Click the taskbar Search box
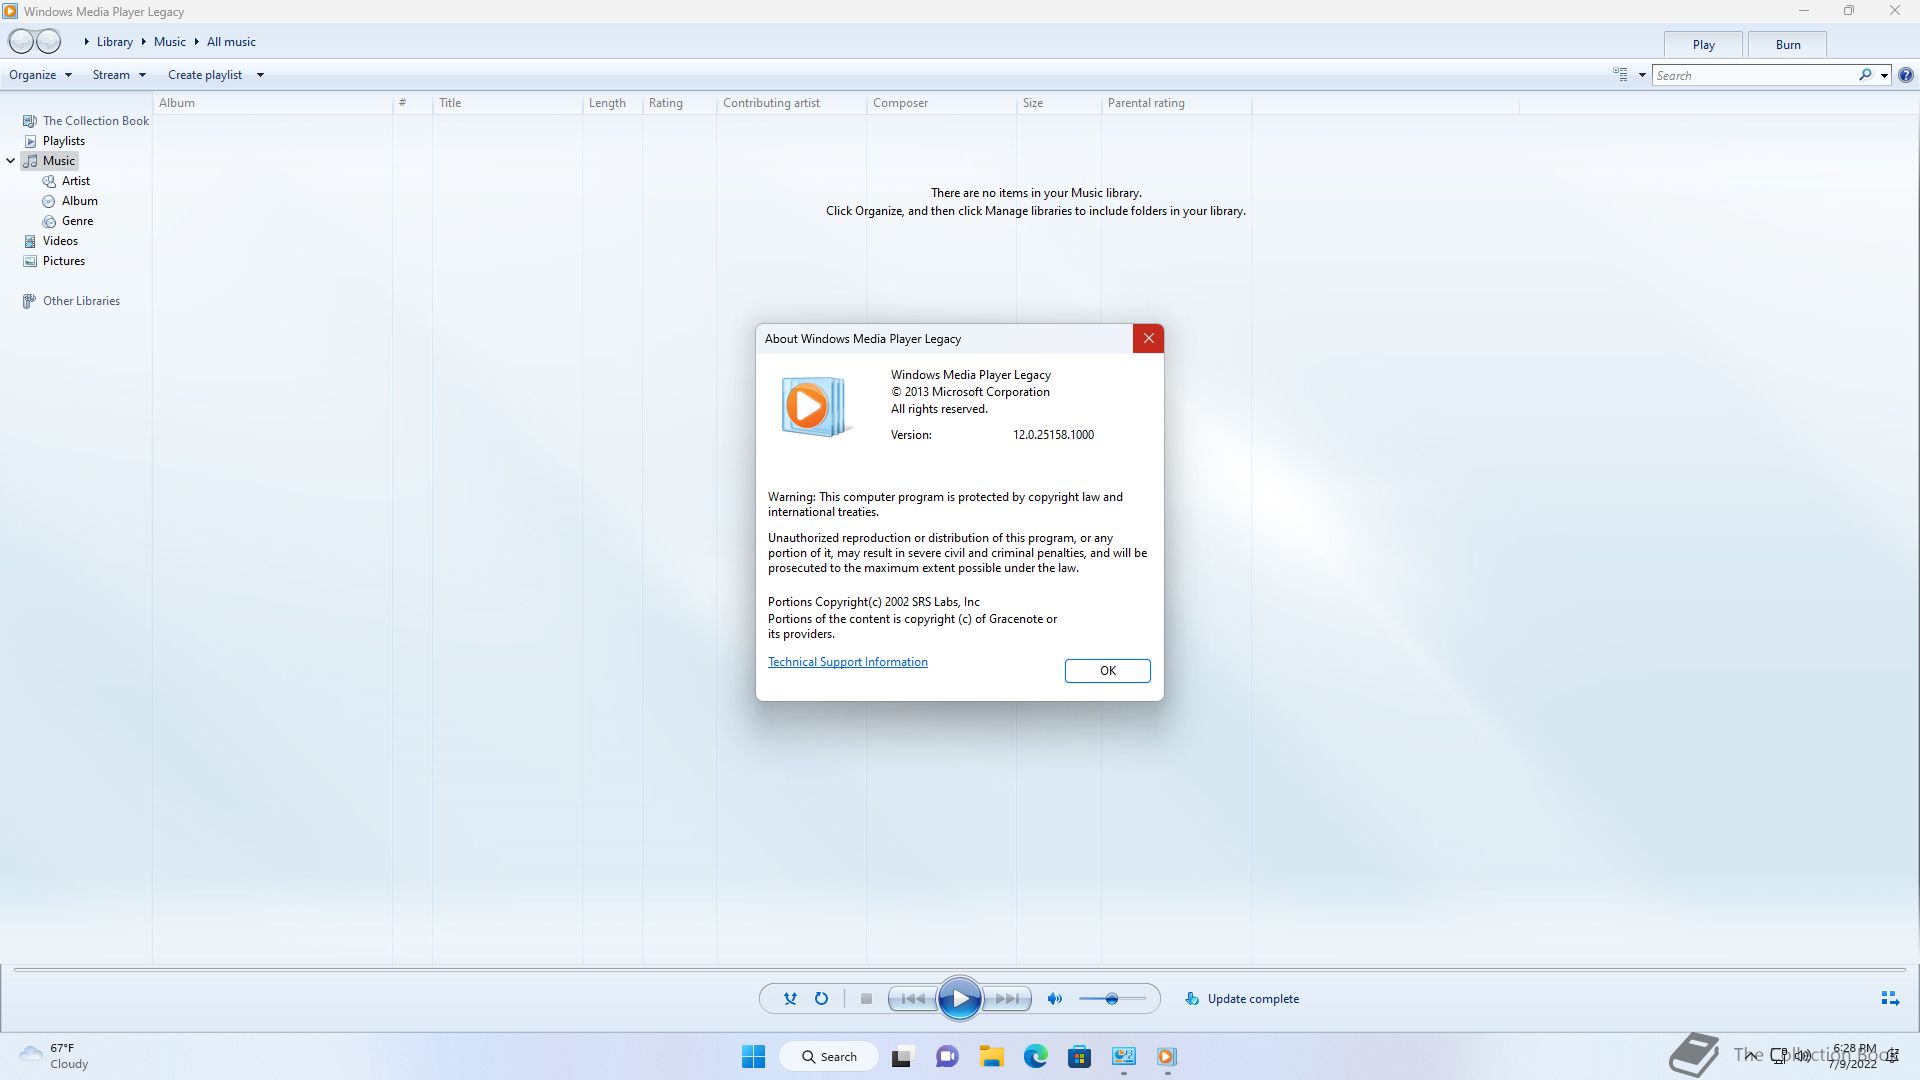The height and width of the screenshot is (1080, 1920). (x=829, y=1057)
